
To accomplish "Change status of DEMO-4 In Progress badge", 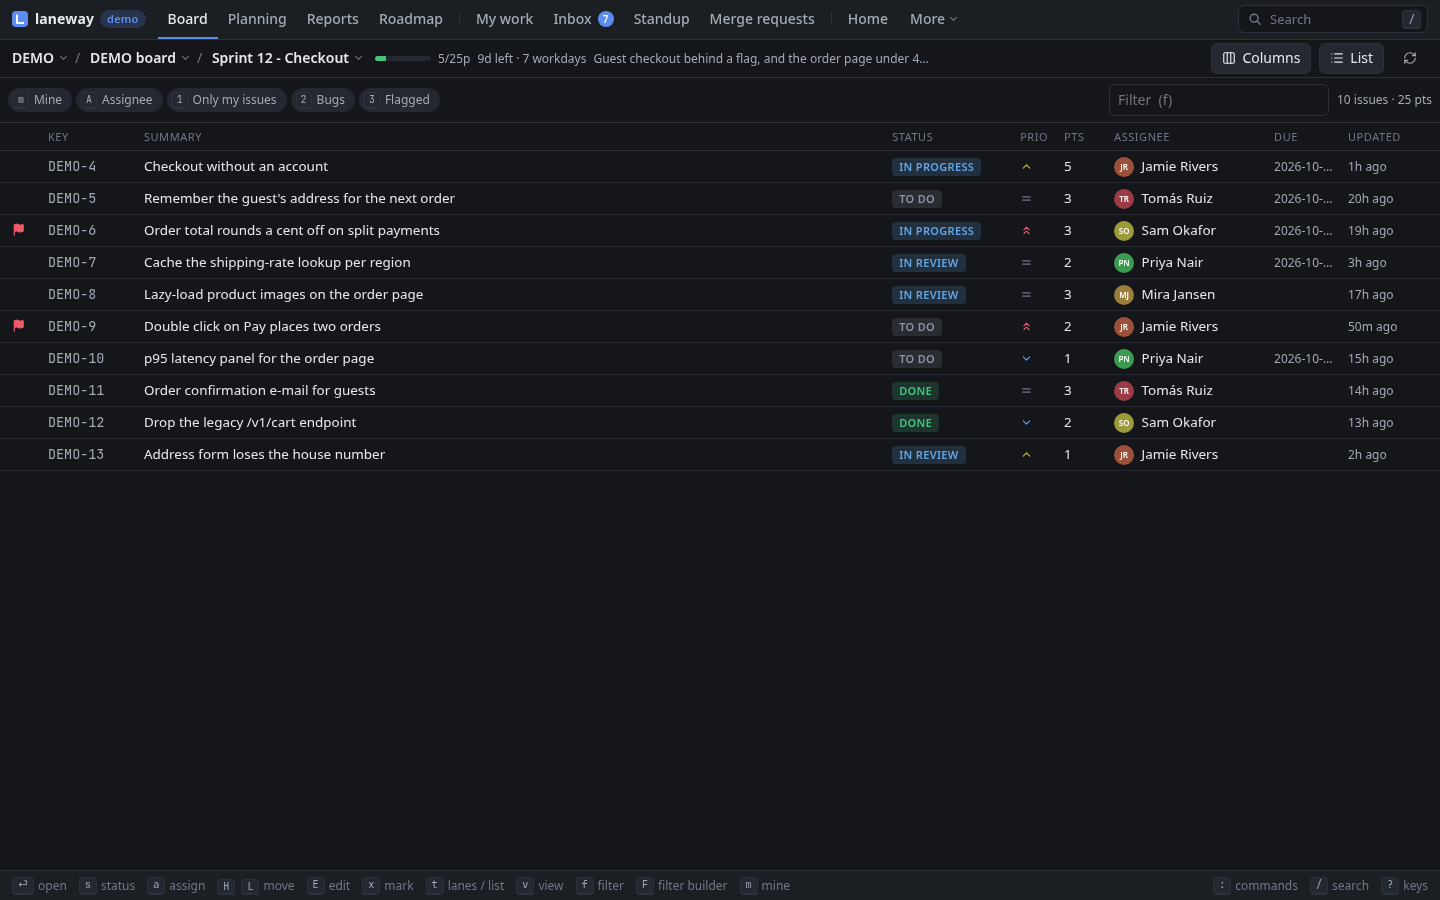I will point(936,167).
